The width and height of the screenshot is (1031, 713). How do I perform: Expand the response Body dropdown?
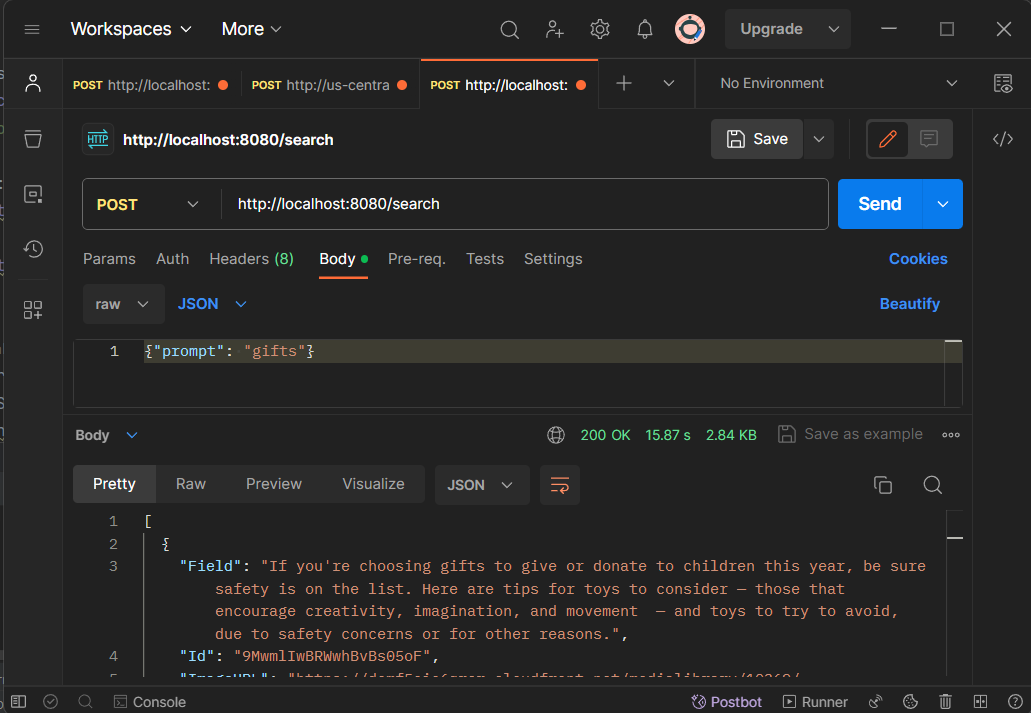point(106,435)
